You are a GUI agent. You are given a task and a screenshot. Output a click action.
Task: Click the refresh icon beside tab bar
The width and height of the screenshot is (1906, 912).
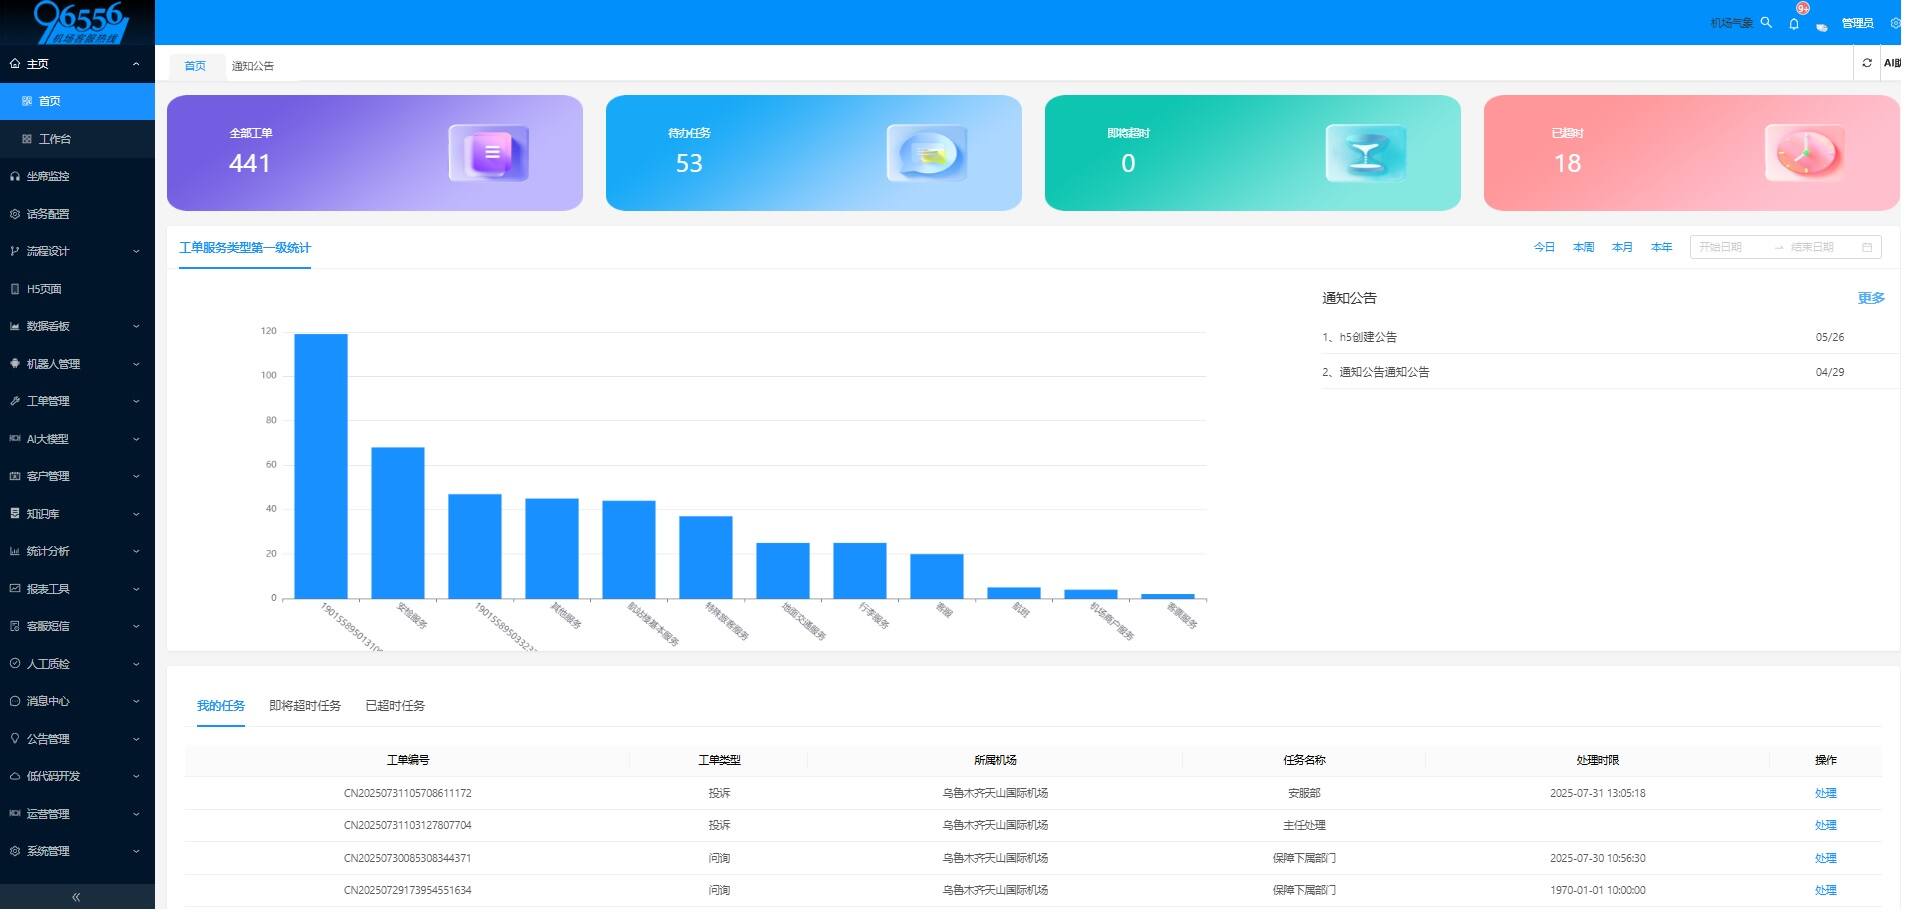(x=1866, y=63)
